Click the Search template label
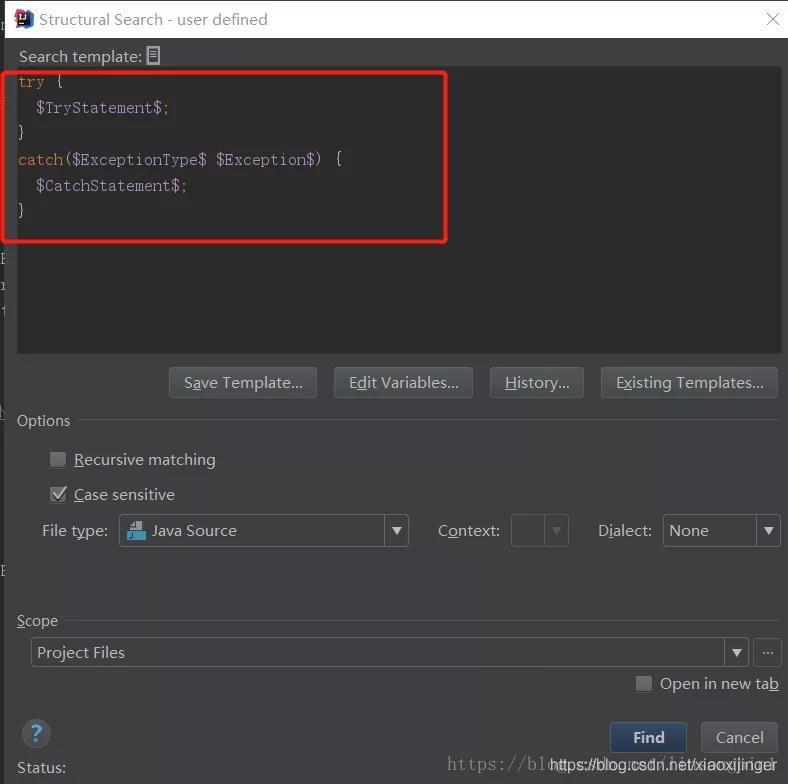788x784 pixels. point(80,56)
